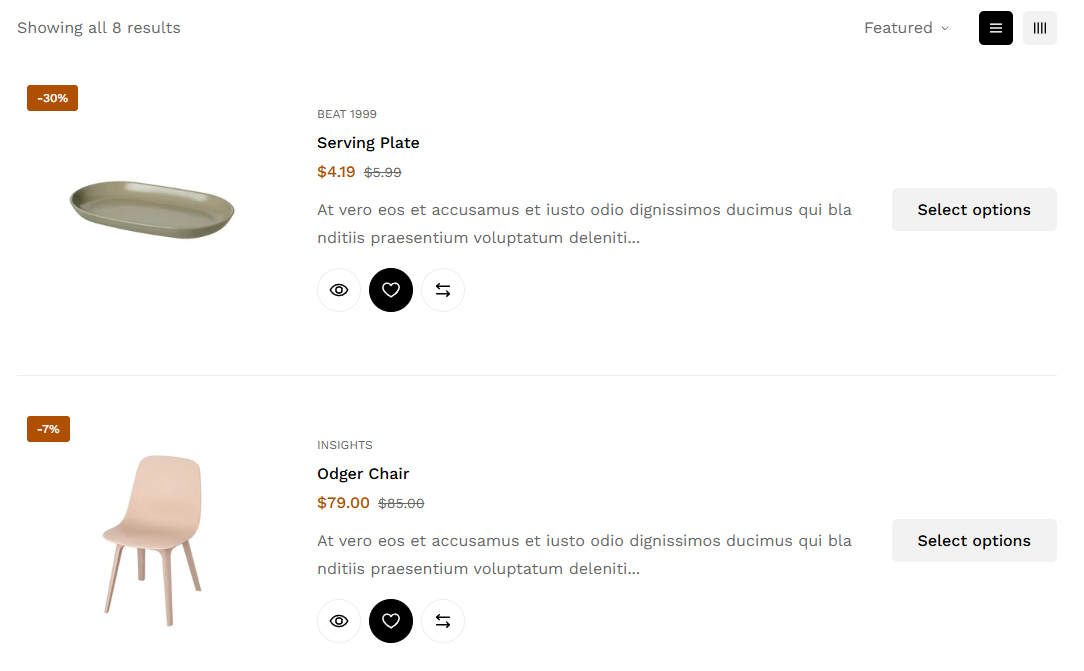Switch to list view layout
Screen dimensions: 1084x671
point(996,28)
